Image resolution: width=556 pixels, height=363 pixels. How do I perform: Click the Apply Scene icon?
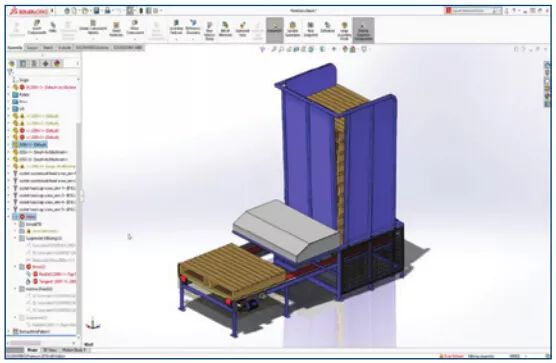[x=353, y=50]
